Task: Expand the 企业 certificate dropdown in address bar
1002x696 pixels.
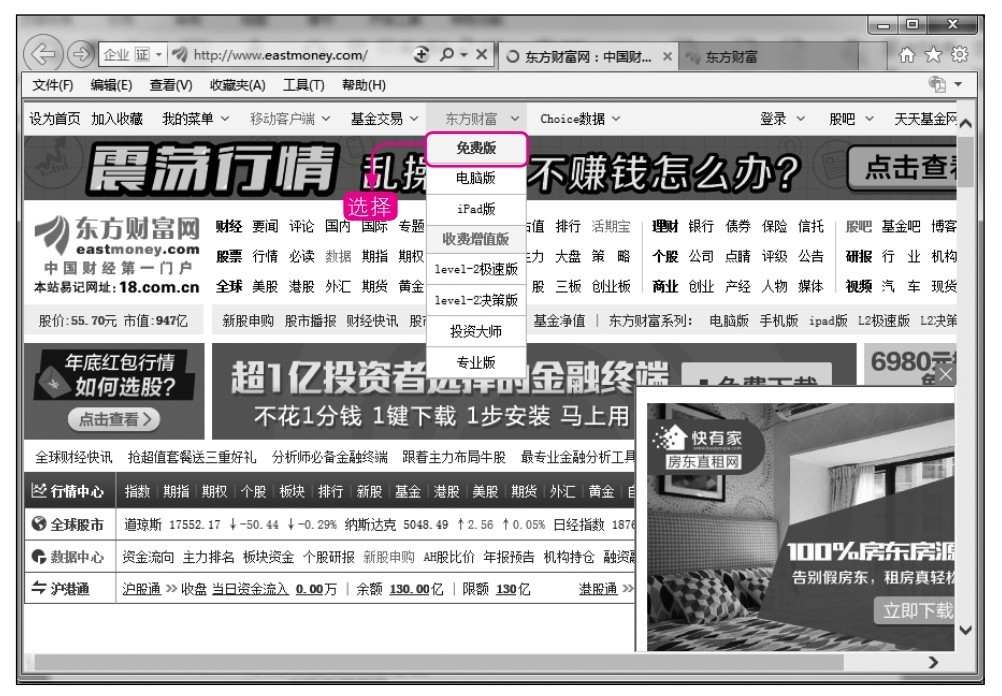Action: 158,55
